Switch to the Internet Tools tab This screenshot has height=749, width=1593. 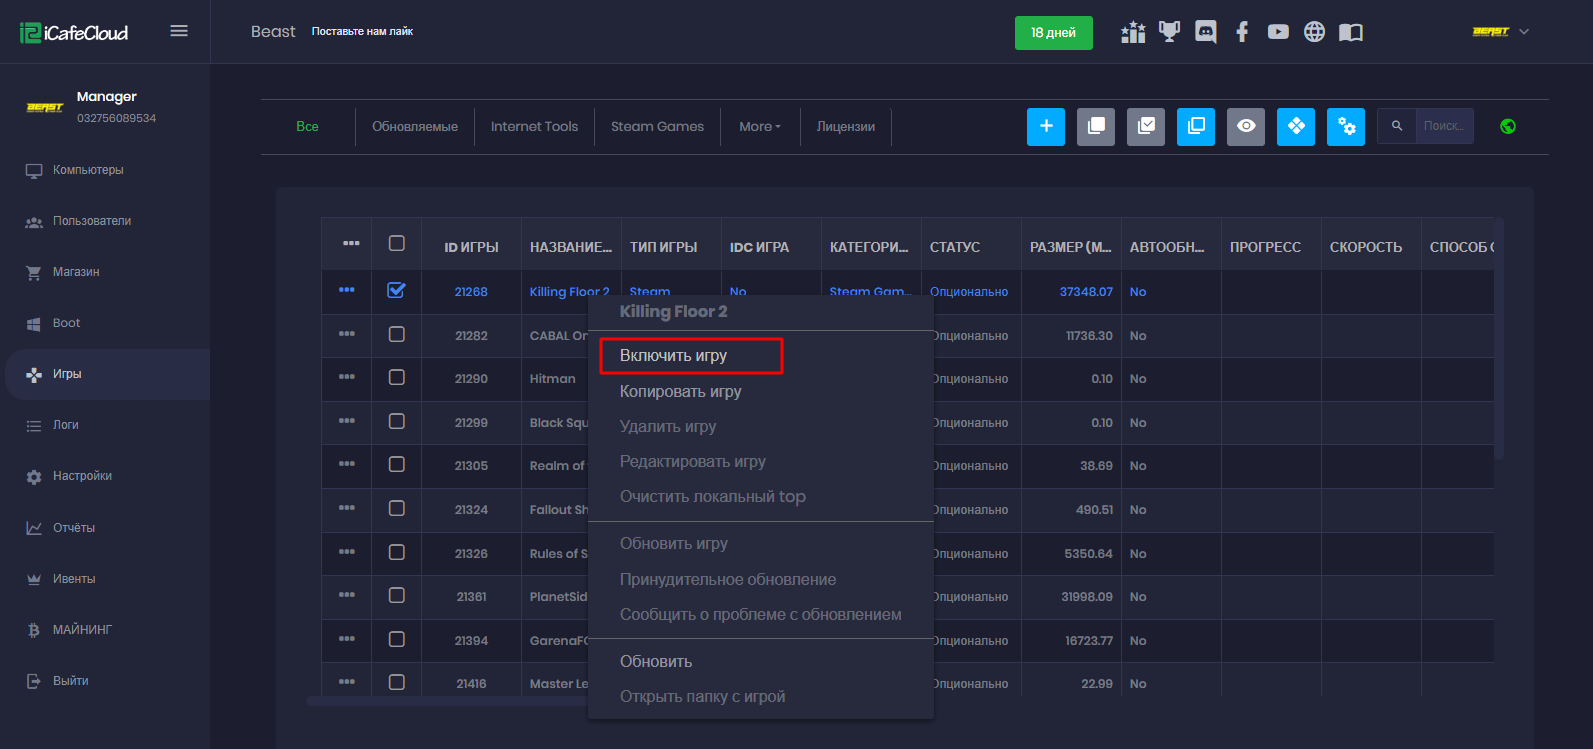click(534, 126)
